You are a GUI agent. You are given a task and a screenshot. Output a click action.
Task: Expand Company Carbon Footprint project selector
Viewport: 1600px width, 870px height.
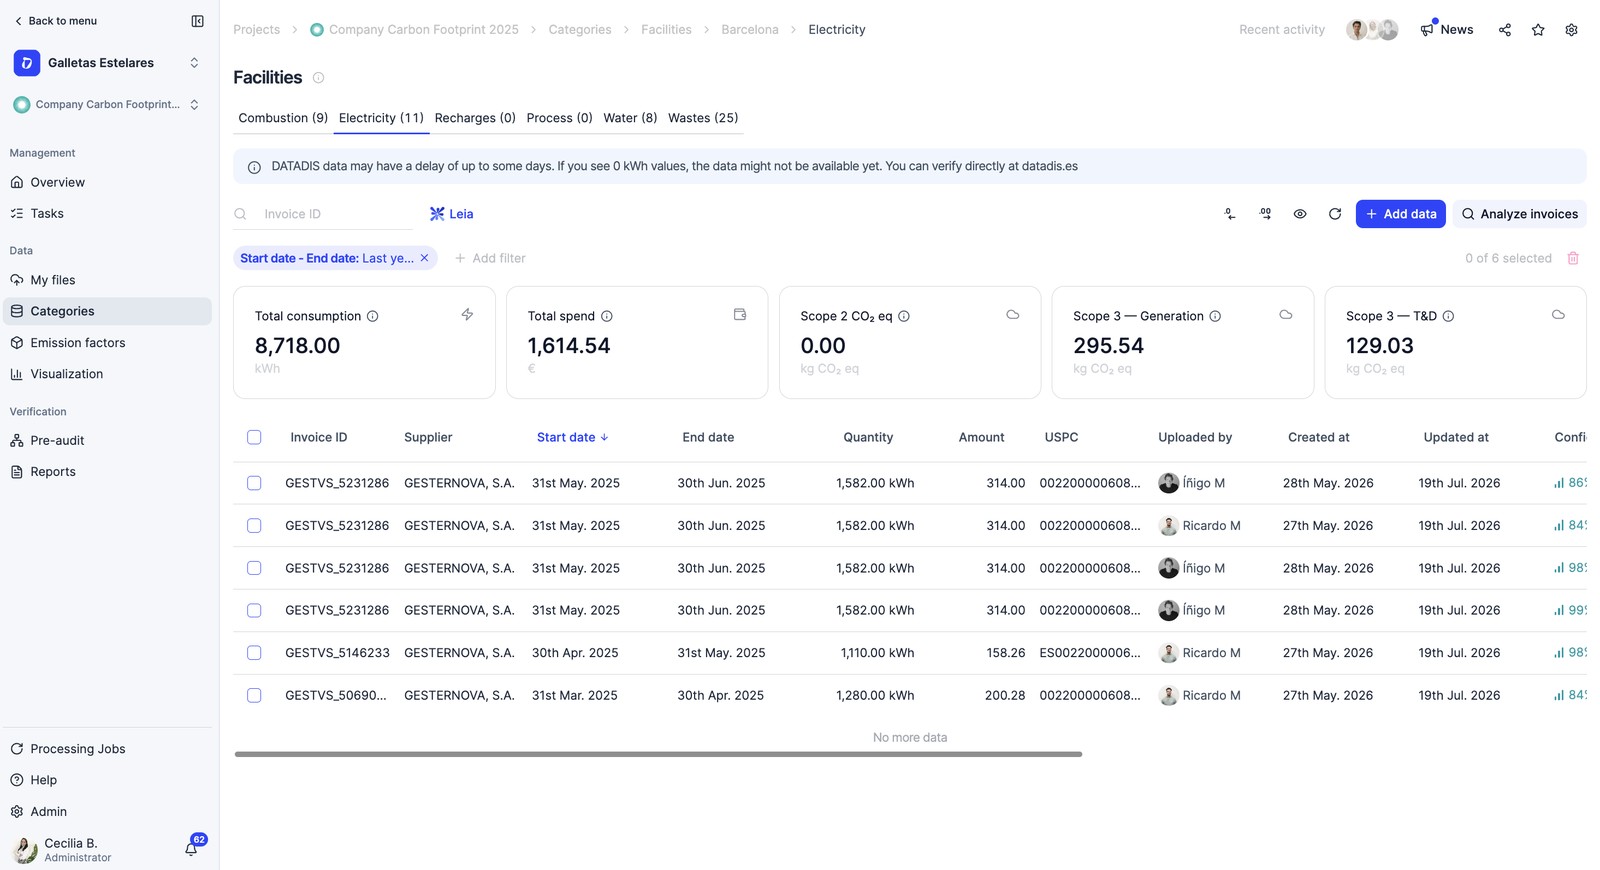pos(107,104)
